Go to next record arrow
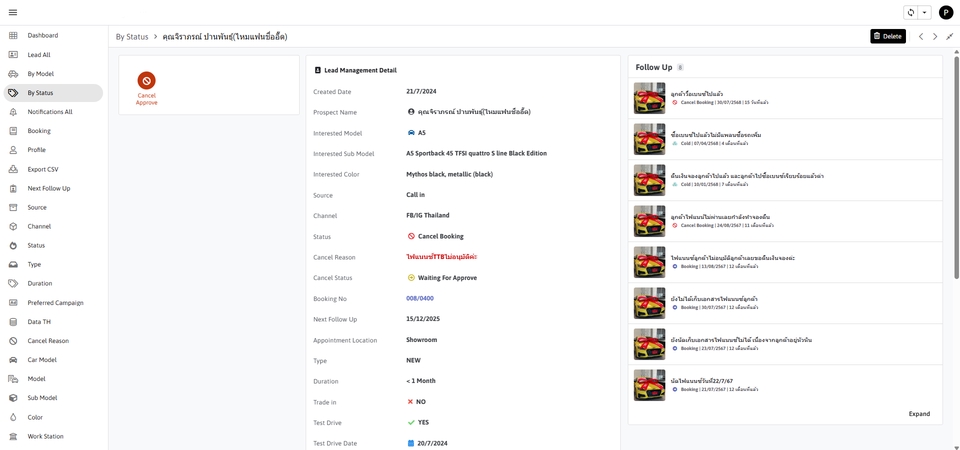Screen dimensions: 960x450 pos(935,36)
